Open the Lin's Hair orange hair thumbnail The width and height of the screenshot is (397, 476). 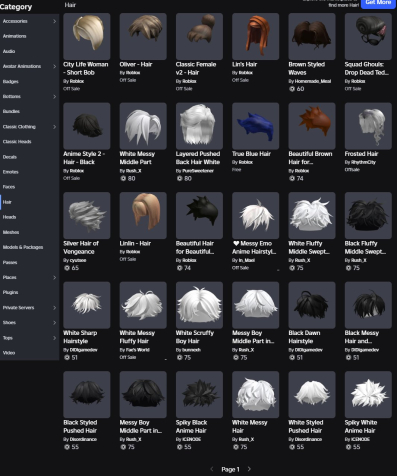click(x=256, y=37)
